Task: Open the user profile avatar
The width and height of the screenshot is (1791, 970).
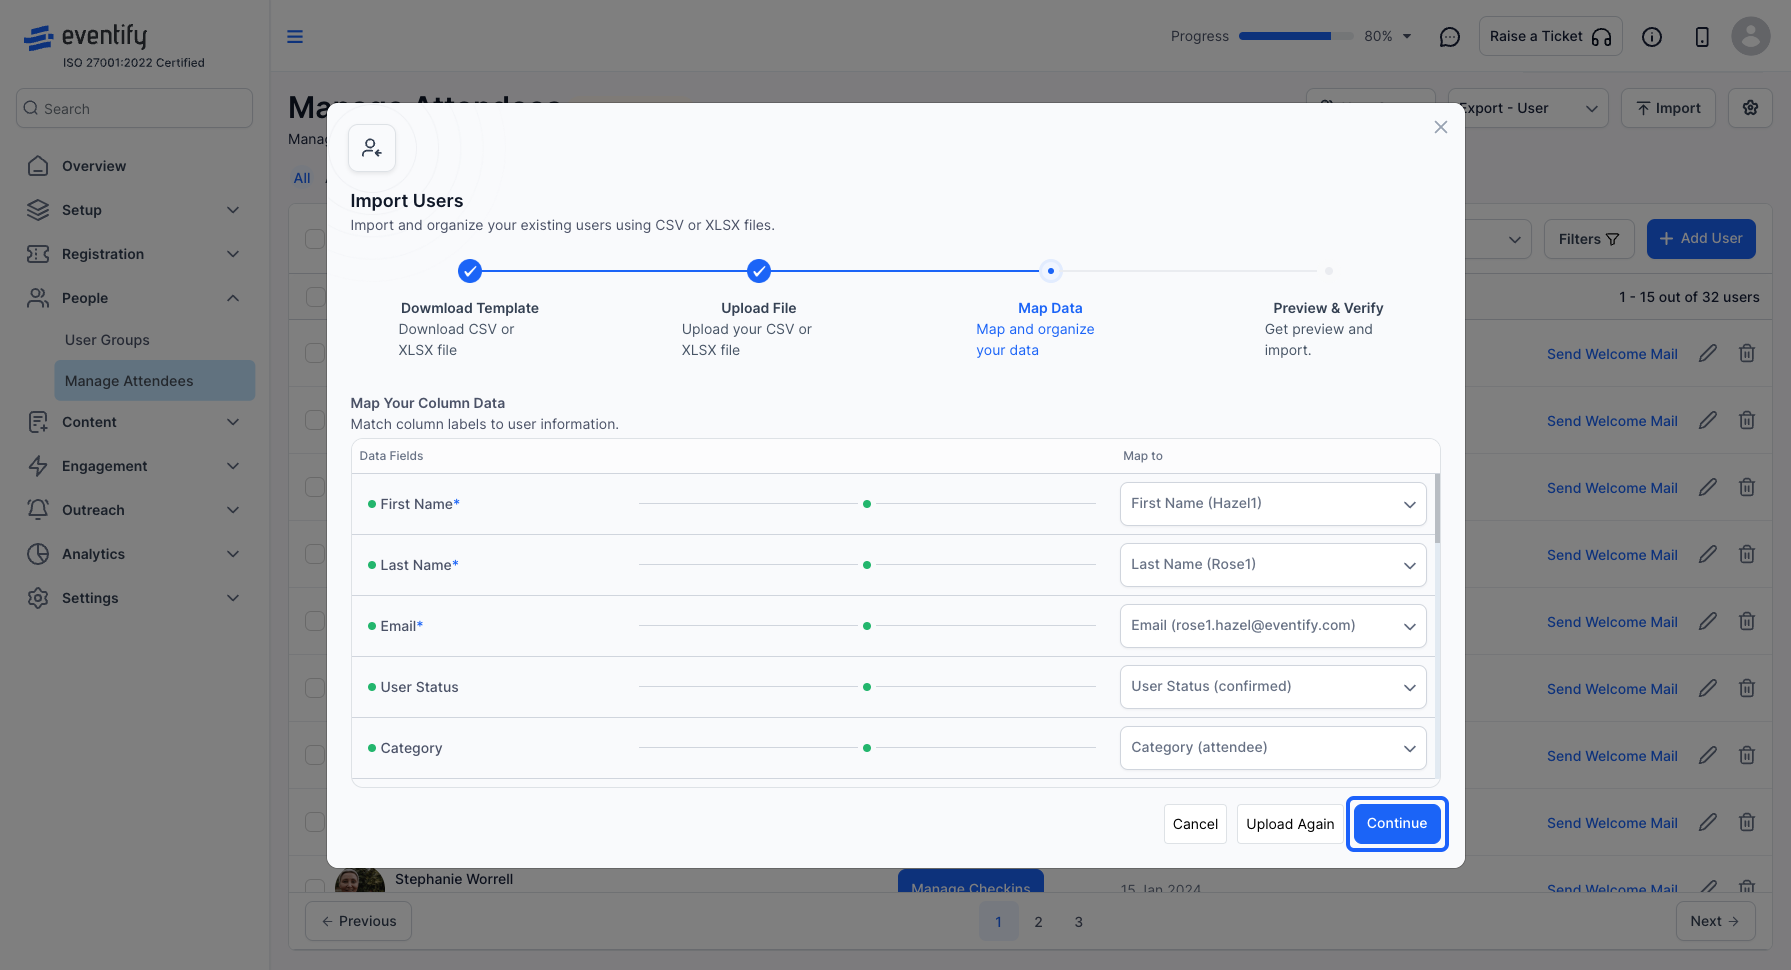Action: click(1751, 36)
